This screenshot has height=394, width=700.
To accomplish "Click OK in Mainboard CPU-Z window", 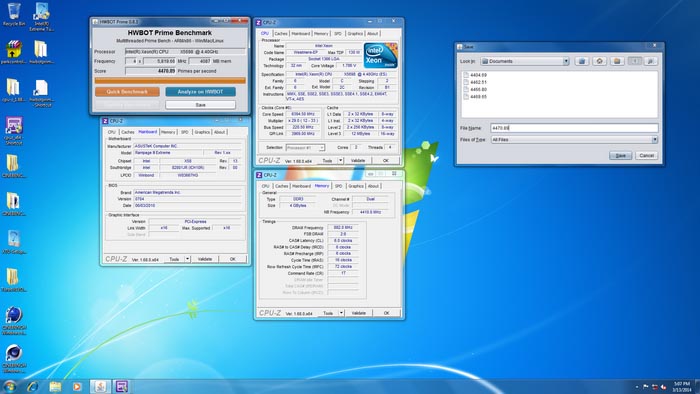I will (x=233, y=259).
